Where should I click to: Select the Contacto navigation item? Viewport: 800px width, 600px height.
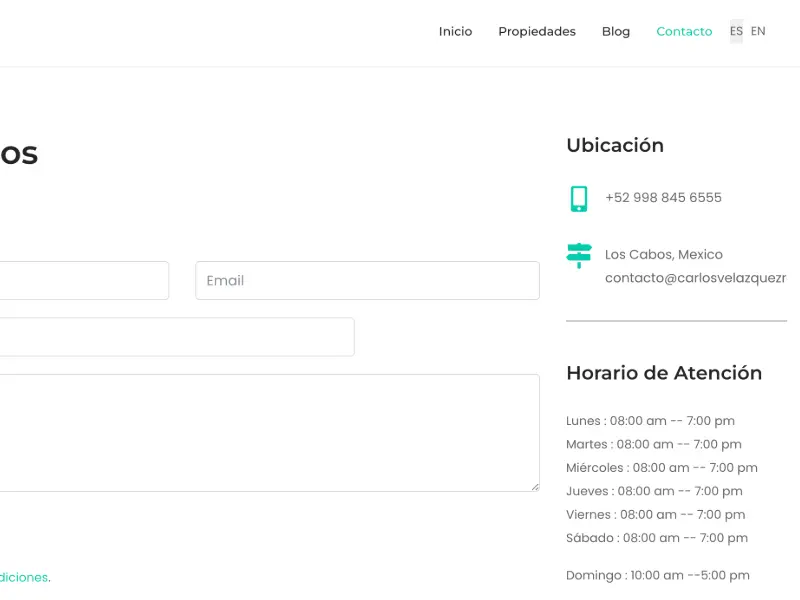(684, 32)
